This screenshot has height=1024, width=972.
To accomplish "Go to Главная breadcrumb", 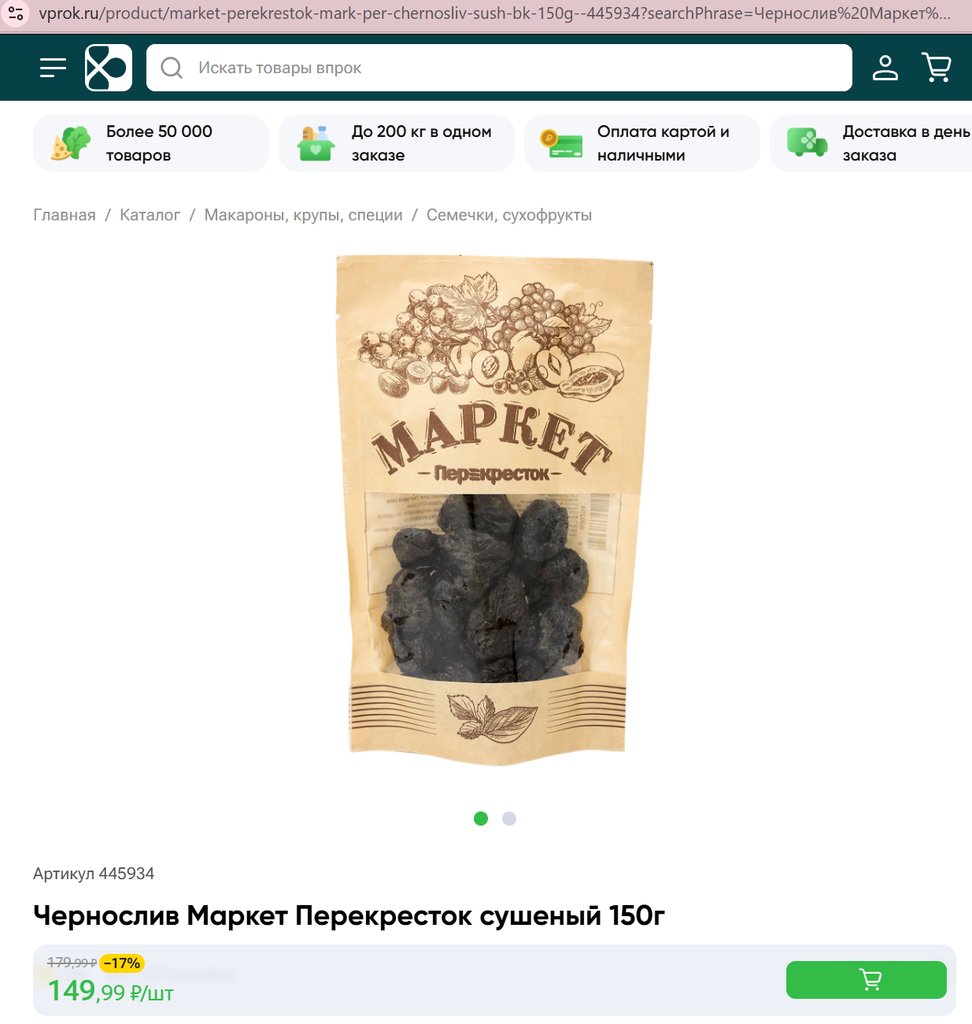I will 64,215.
